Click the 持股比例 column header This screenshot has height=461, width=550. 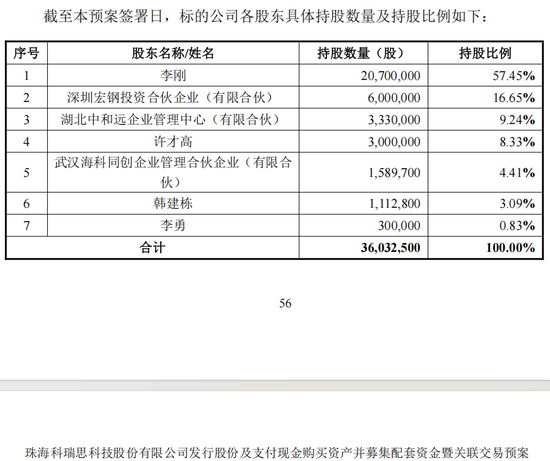[x=485, y=53]
